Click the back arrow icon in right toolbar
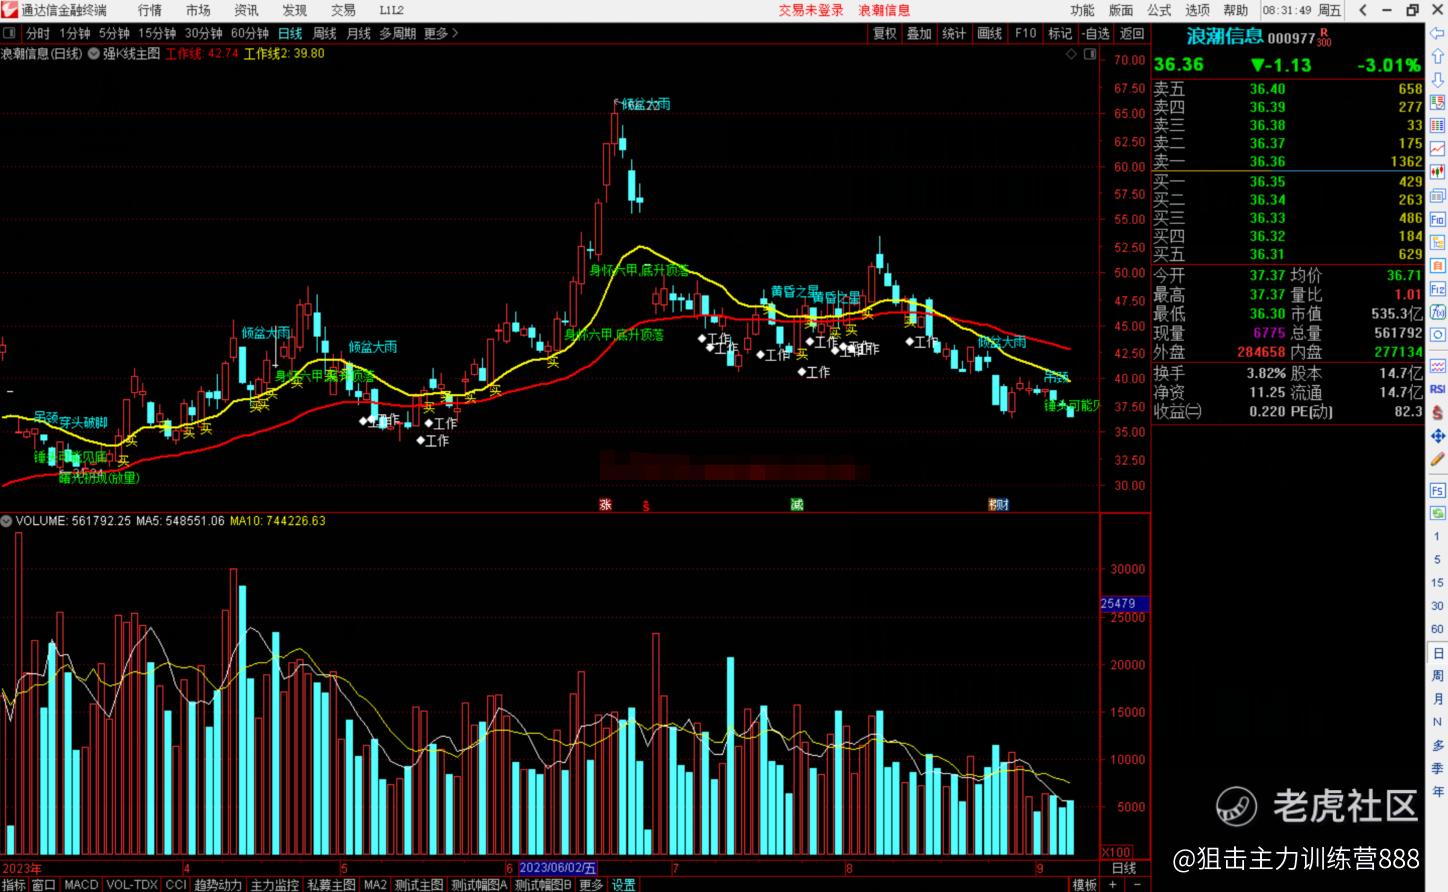The image size is (1448, 892). click(1437, 34)
